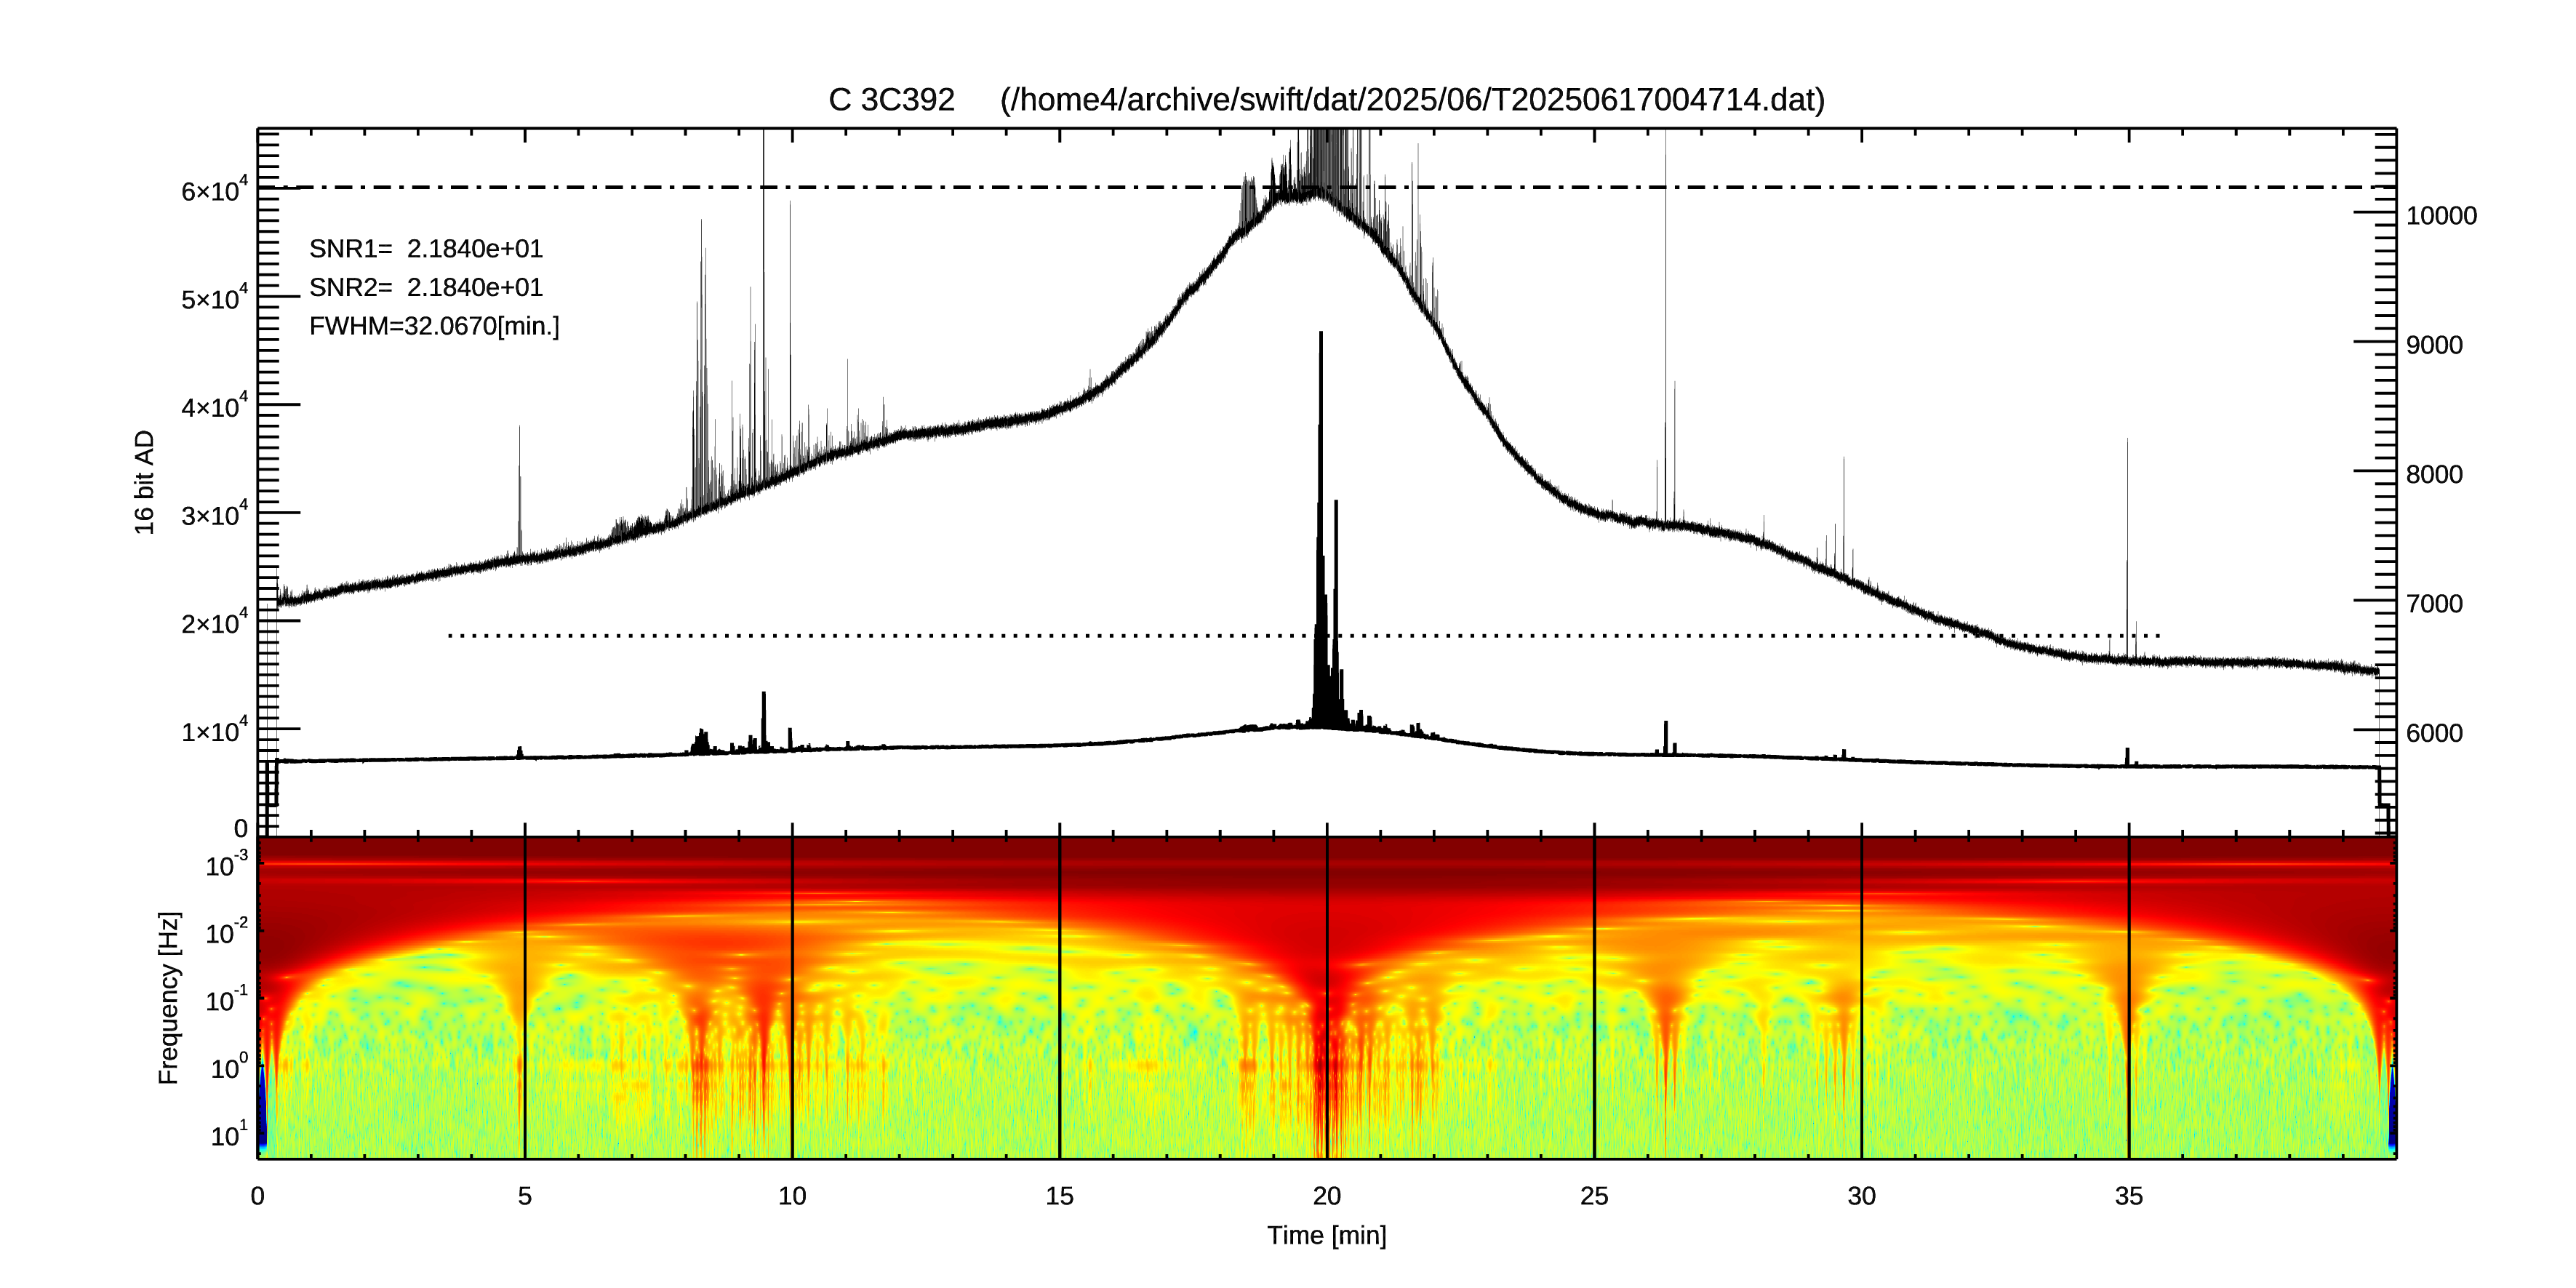
Task: Click the time axis label 15
Action: 1059,1196
